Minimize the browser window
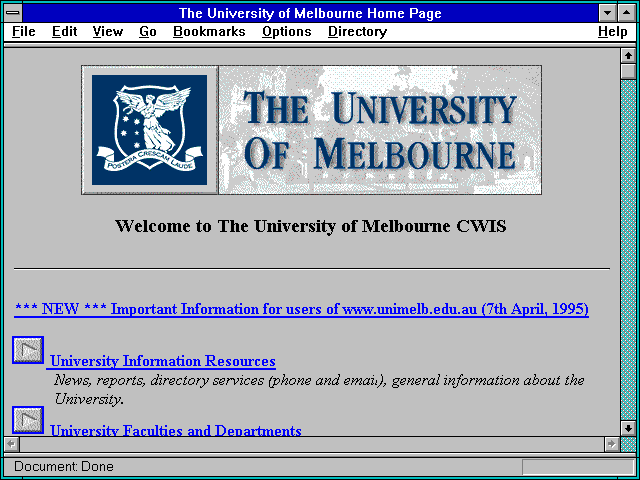Viewport: 640px width, 480px height. [607, 13]
